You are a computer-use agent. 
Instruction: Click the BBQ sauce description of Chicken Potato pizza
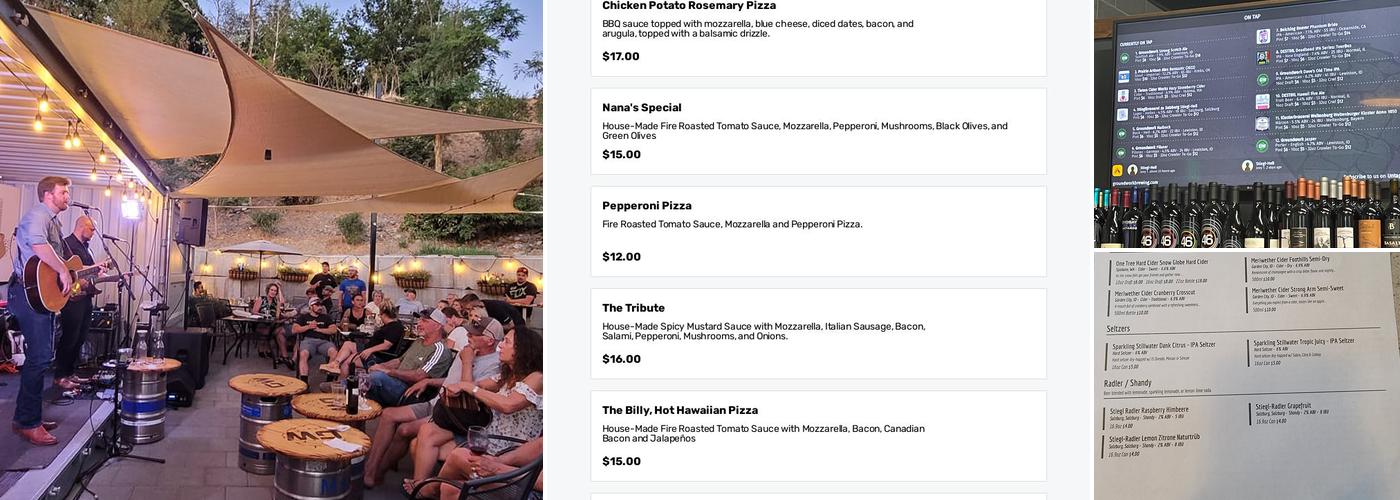757,29
